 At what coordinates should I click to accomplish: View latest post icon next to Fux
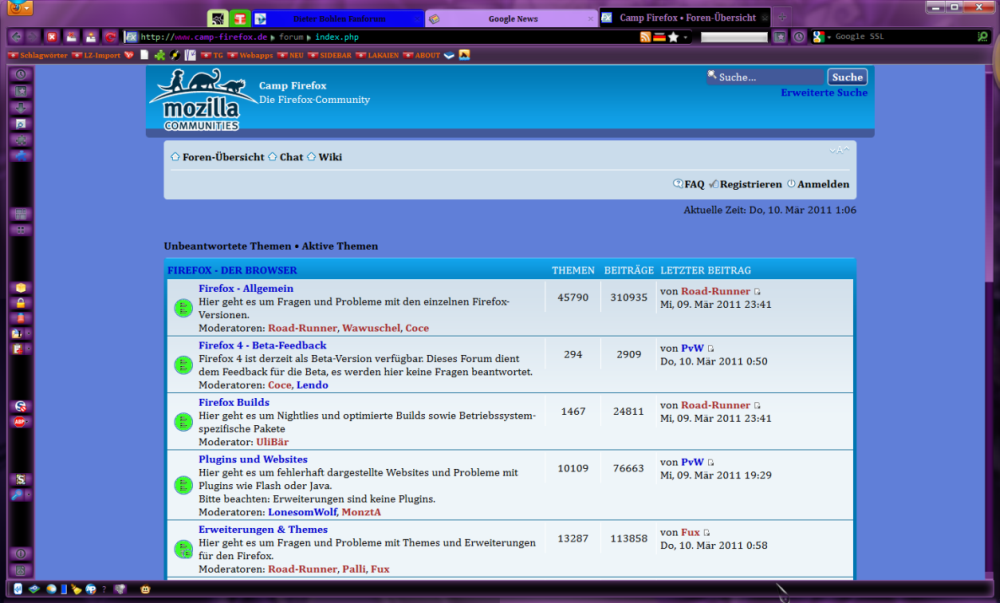pyautogui.click(x=707, y=532)
